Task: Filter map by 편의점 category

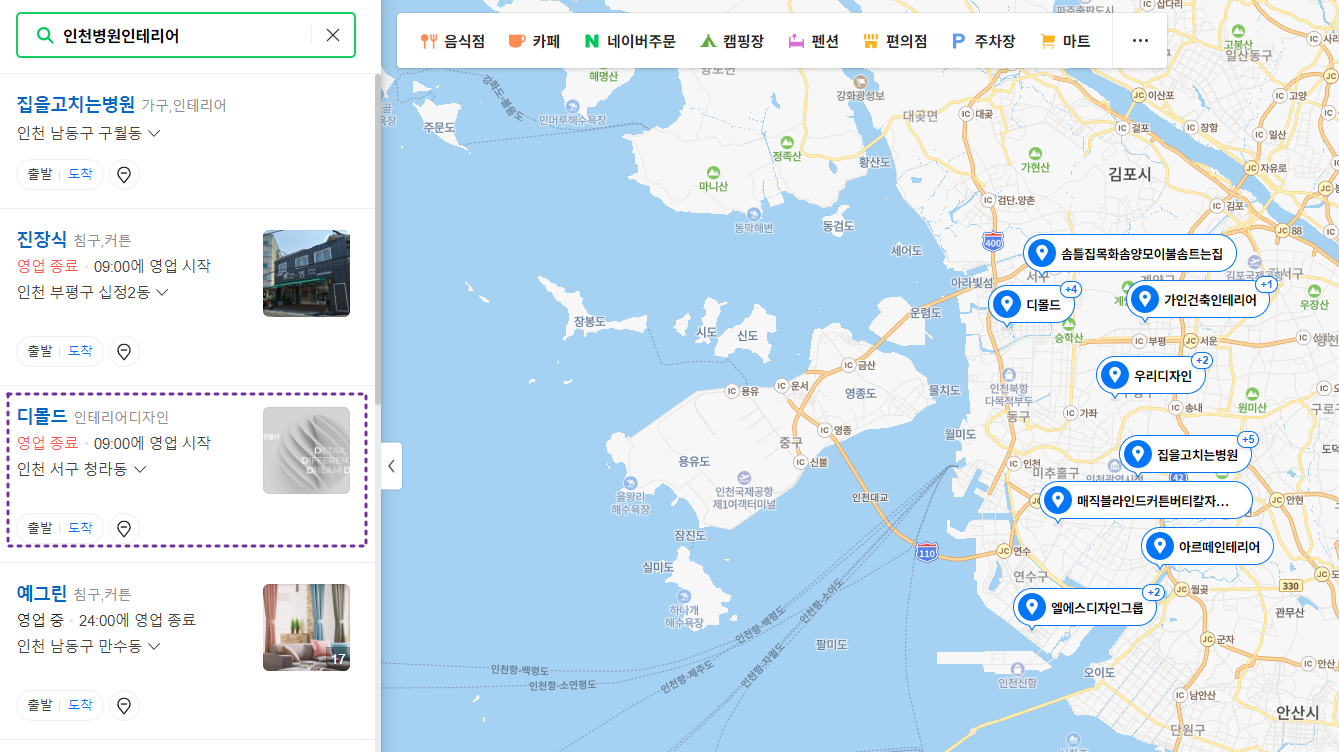Action: point(895,41)
